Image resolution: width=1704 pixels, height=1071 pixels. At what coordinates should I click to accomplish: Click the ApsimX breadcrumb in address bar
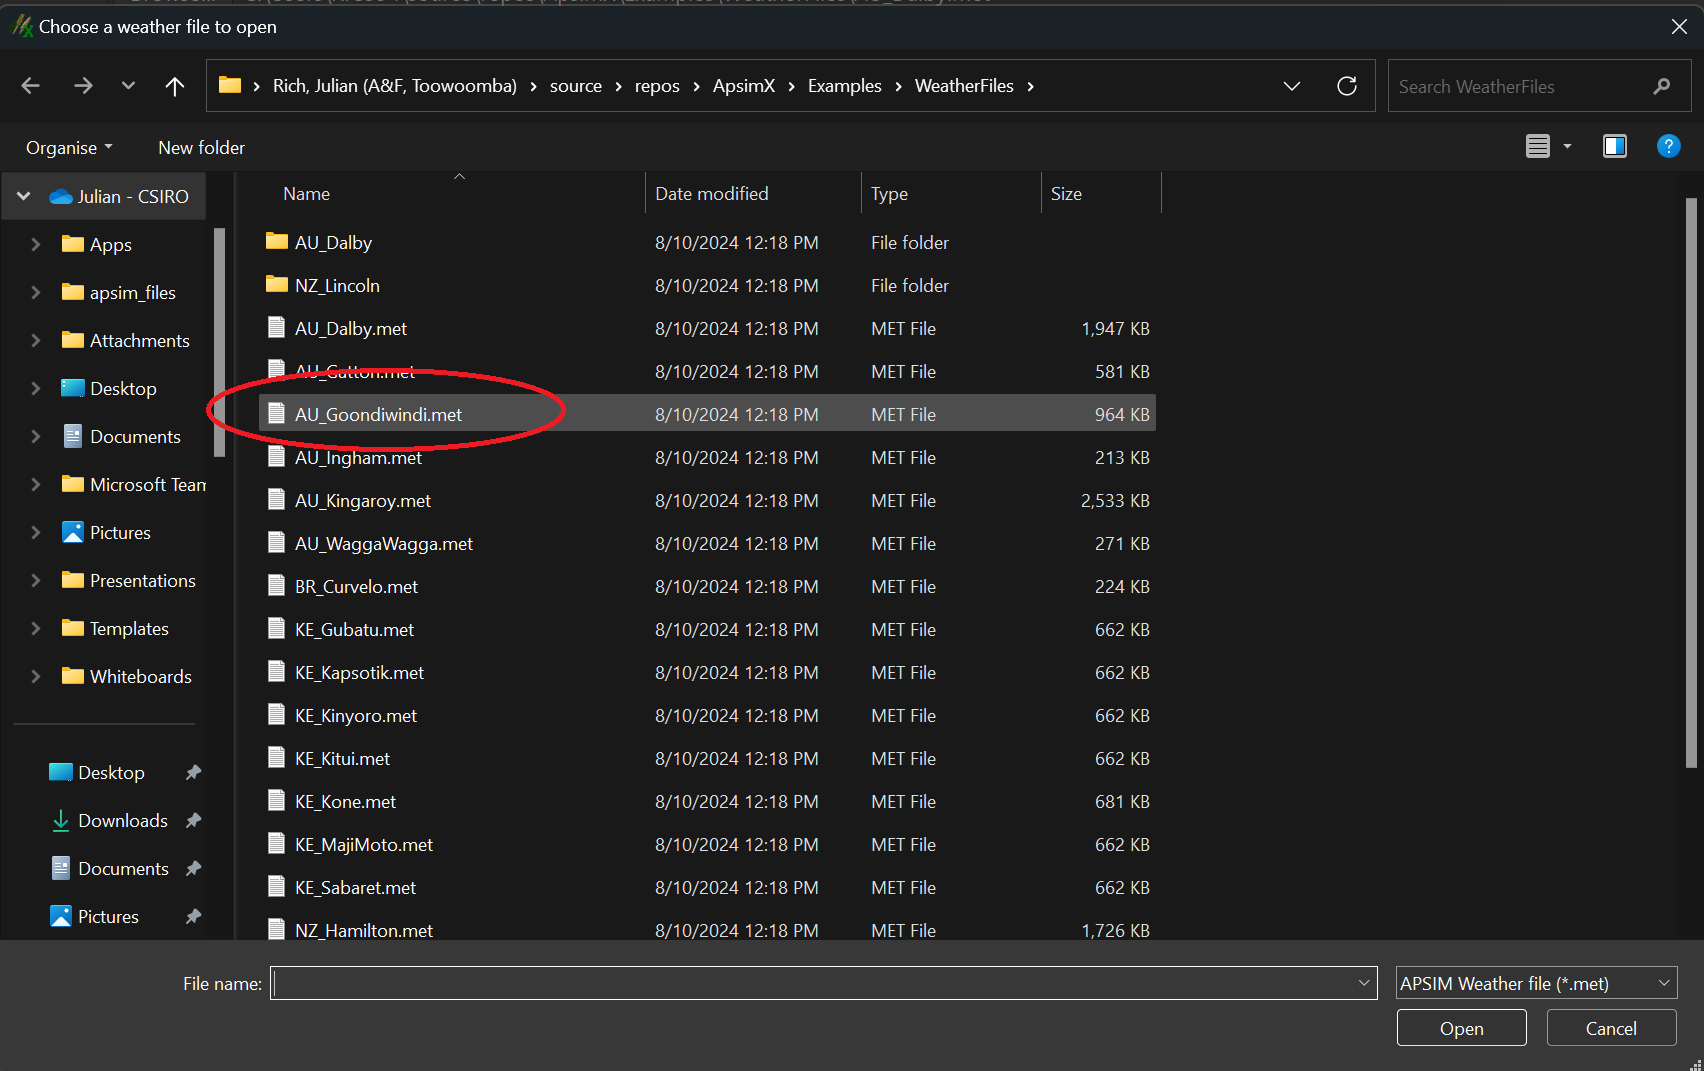(743, 86)
